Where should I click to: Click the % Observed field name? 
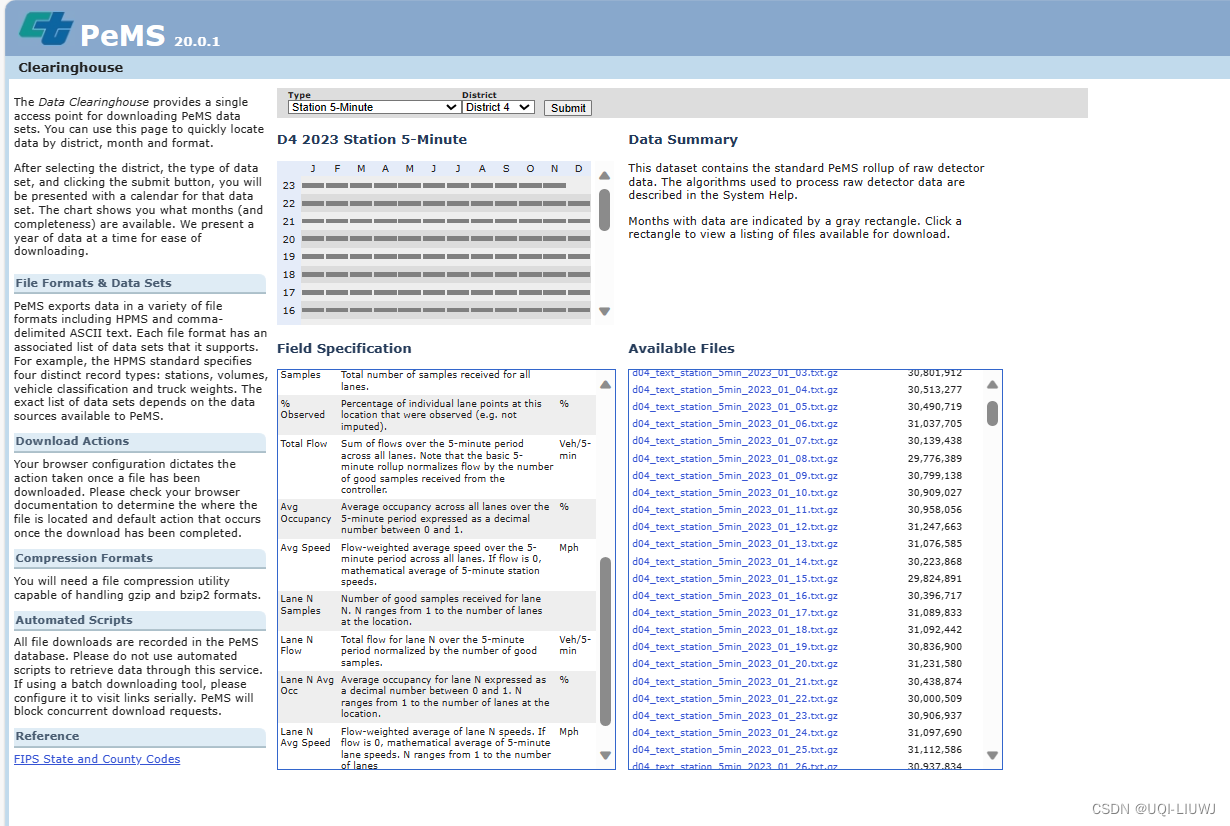(303, 409)
